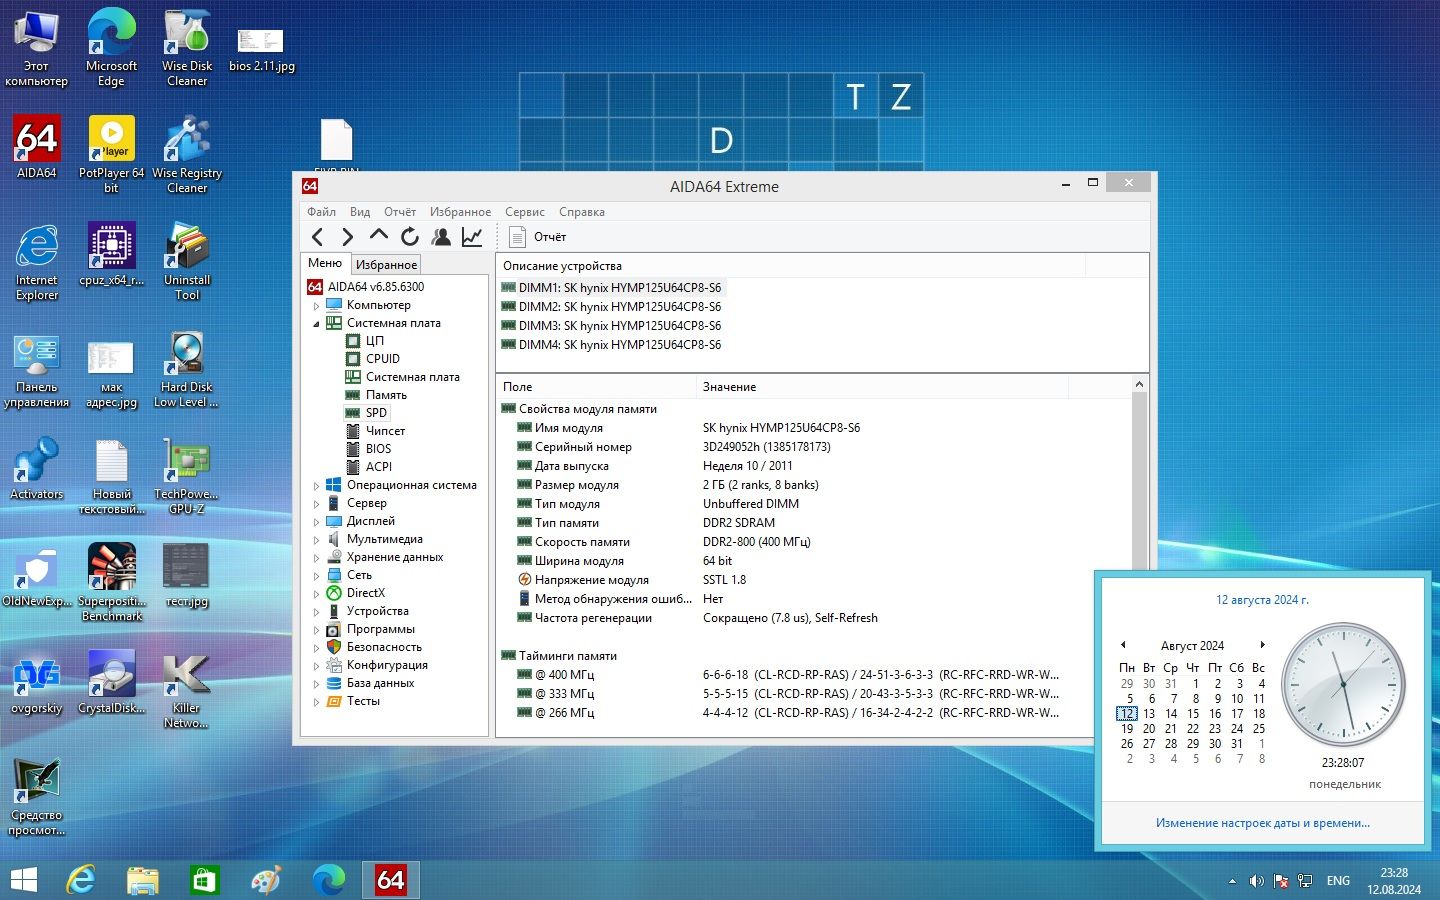1440x900 pixels.
Task: Expand the Компьютер tree node
Action: coord(317,306)
